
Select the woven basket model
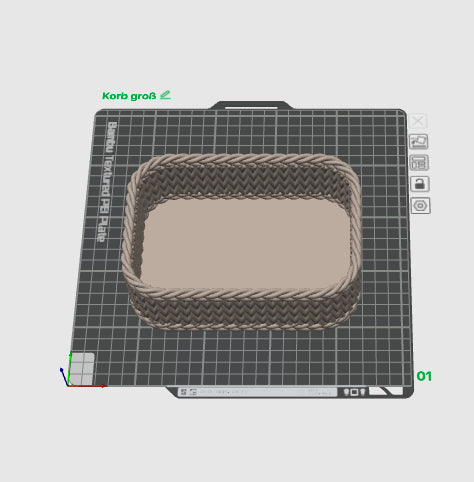[242, 243]
